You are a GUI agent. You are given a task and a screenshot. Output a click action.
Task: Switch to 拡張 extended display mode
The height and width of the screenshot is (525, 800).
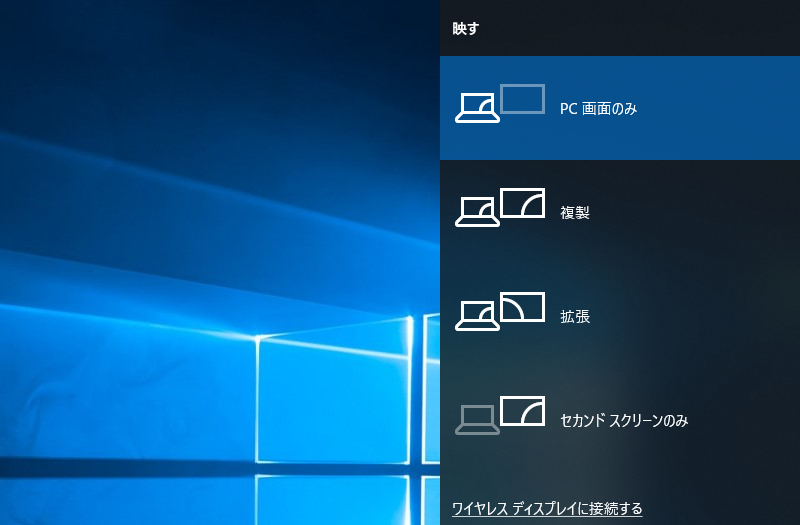(620, 316)
